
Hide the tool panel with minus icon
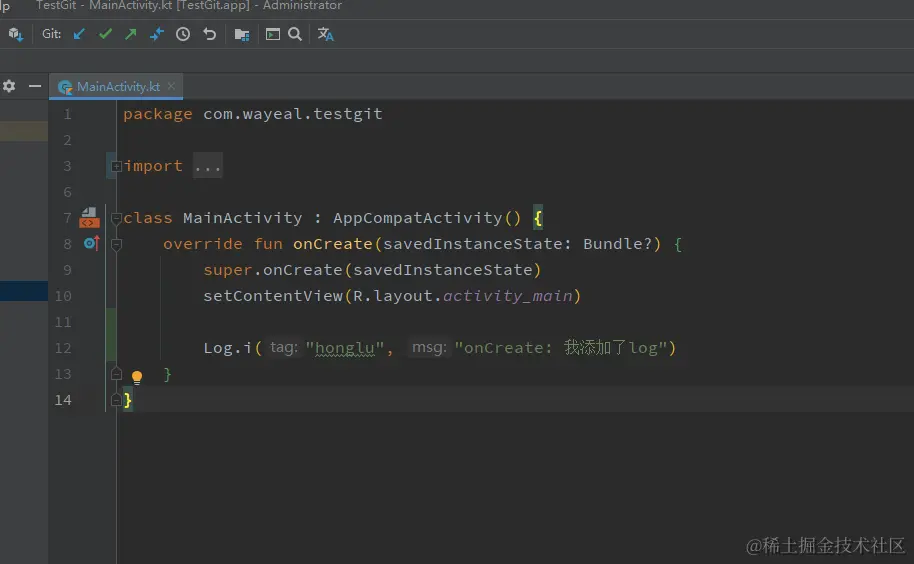click(x=35, y=86)
